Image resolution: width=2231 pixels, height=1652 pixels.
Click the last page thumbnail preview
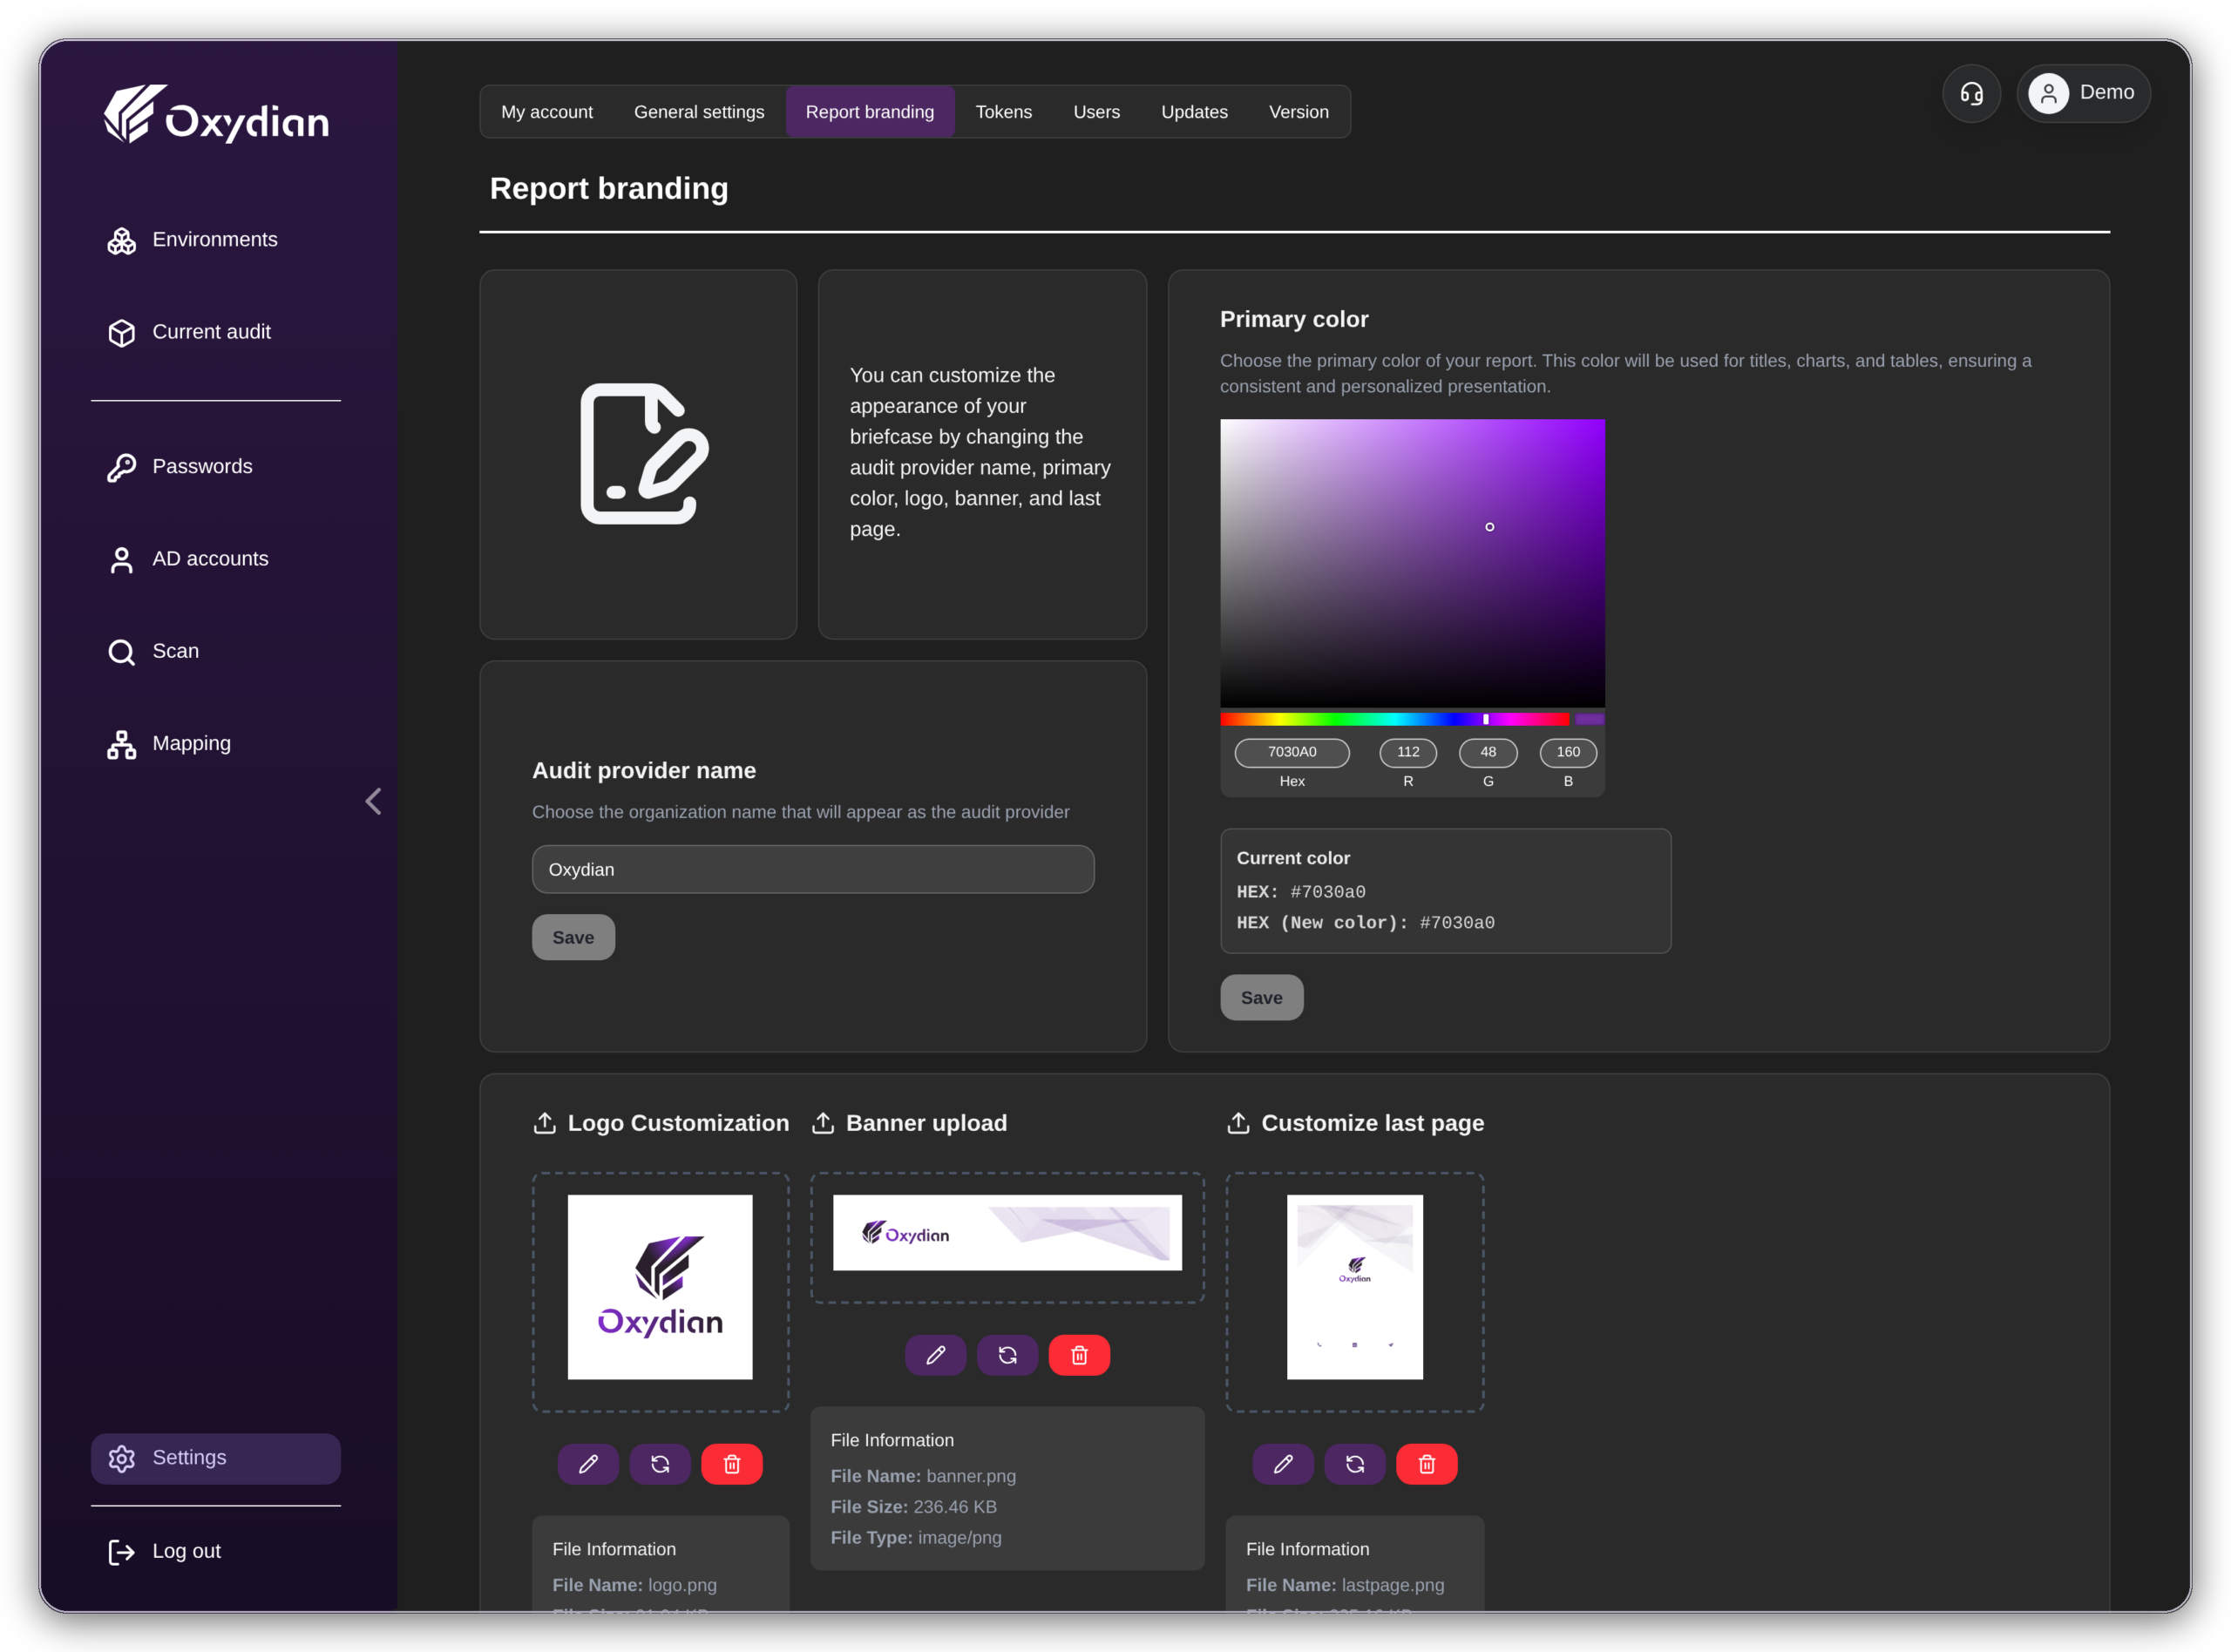pyautogui.click(x=1355, y=1287)
